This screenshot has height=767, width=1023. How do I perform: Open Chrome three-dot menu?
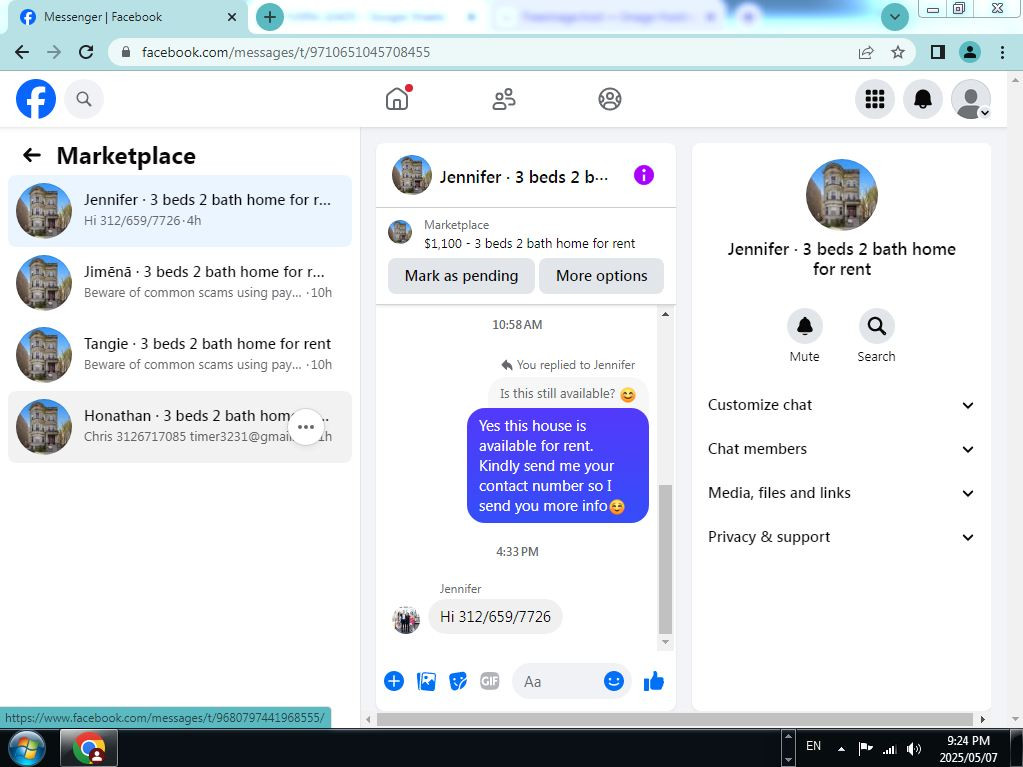point(1003,52)
